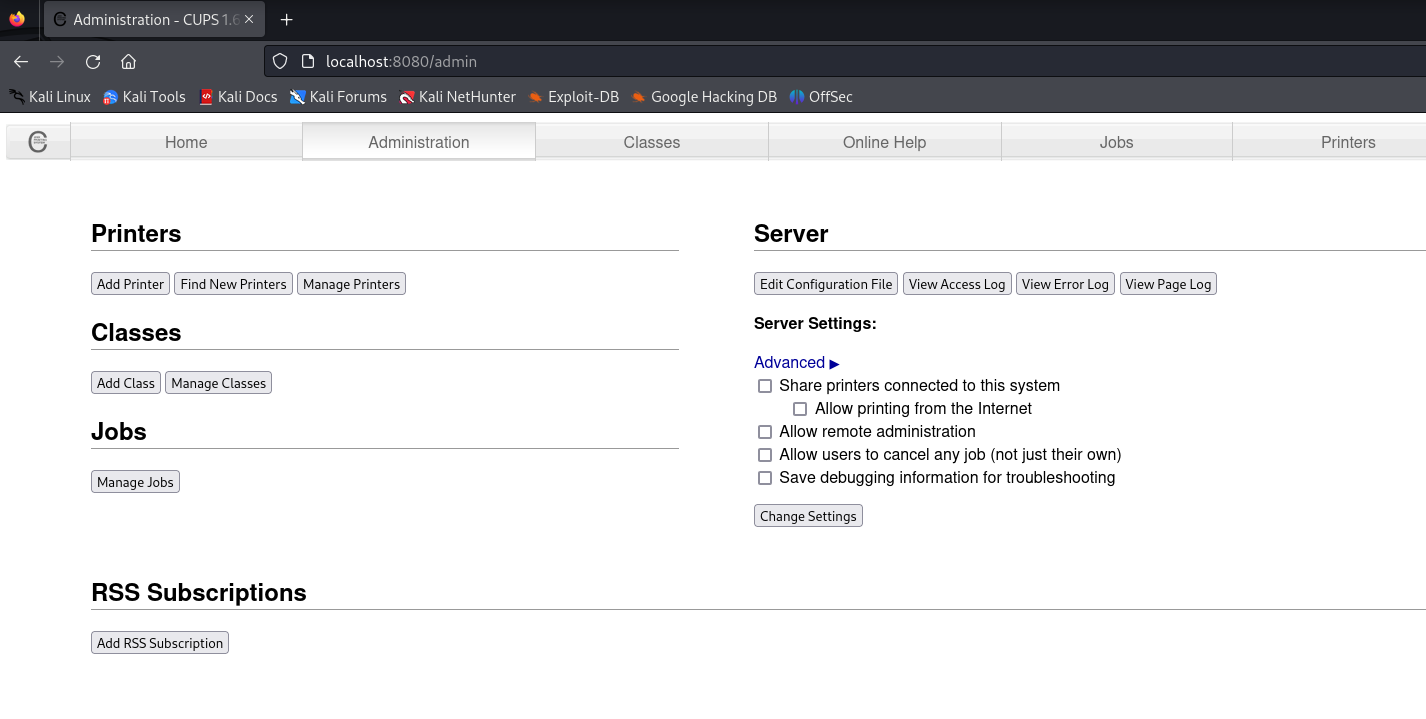Enable Share printers connected to this system
This screenshot has width=1426, height=719.
pyautogui.click(x=765, y=386)
